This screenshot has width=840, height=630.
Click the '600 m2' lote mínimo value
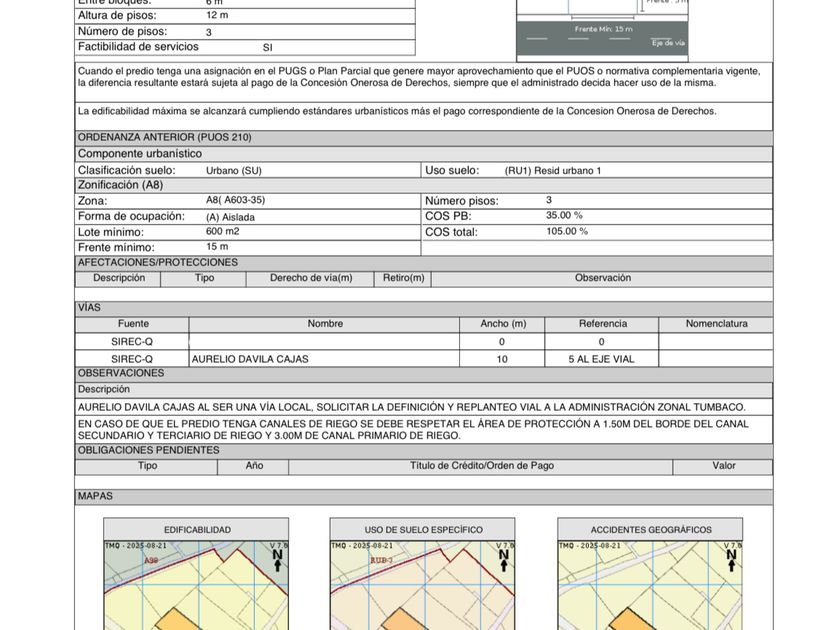[222, 231]
